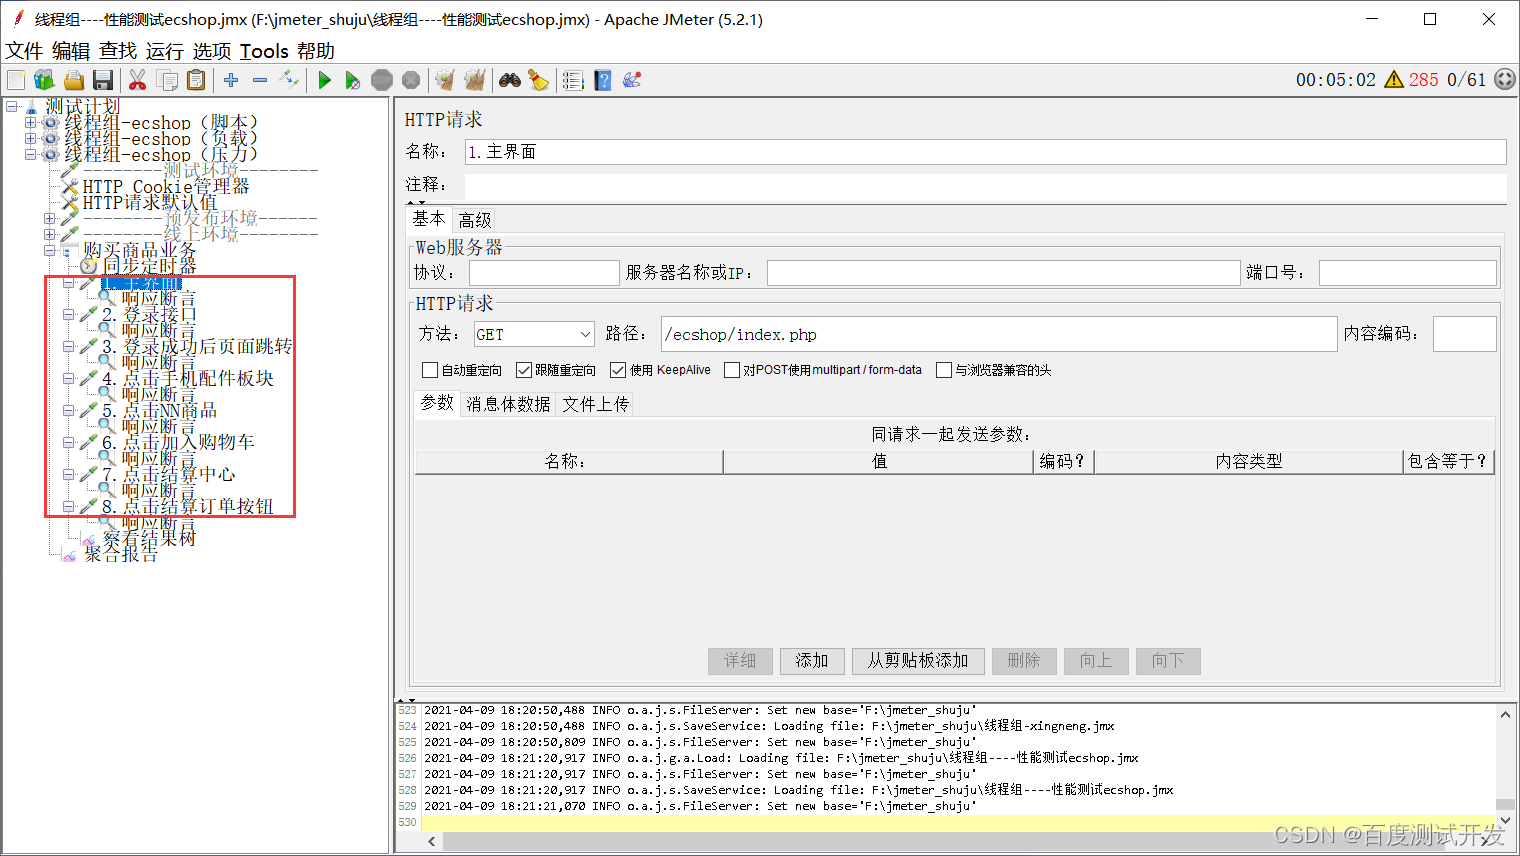Select the 聚合报告 listener node
Viewport: 1520px width, 856px height.
[121, 554]
